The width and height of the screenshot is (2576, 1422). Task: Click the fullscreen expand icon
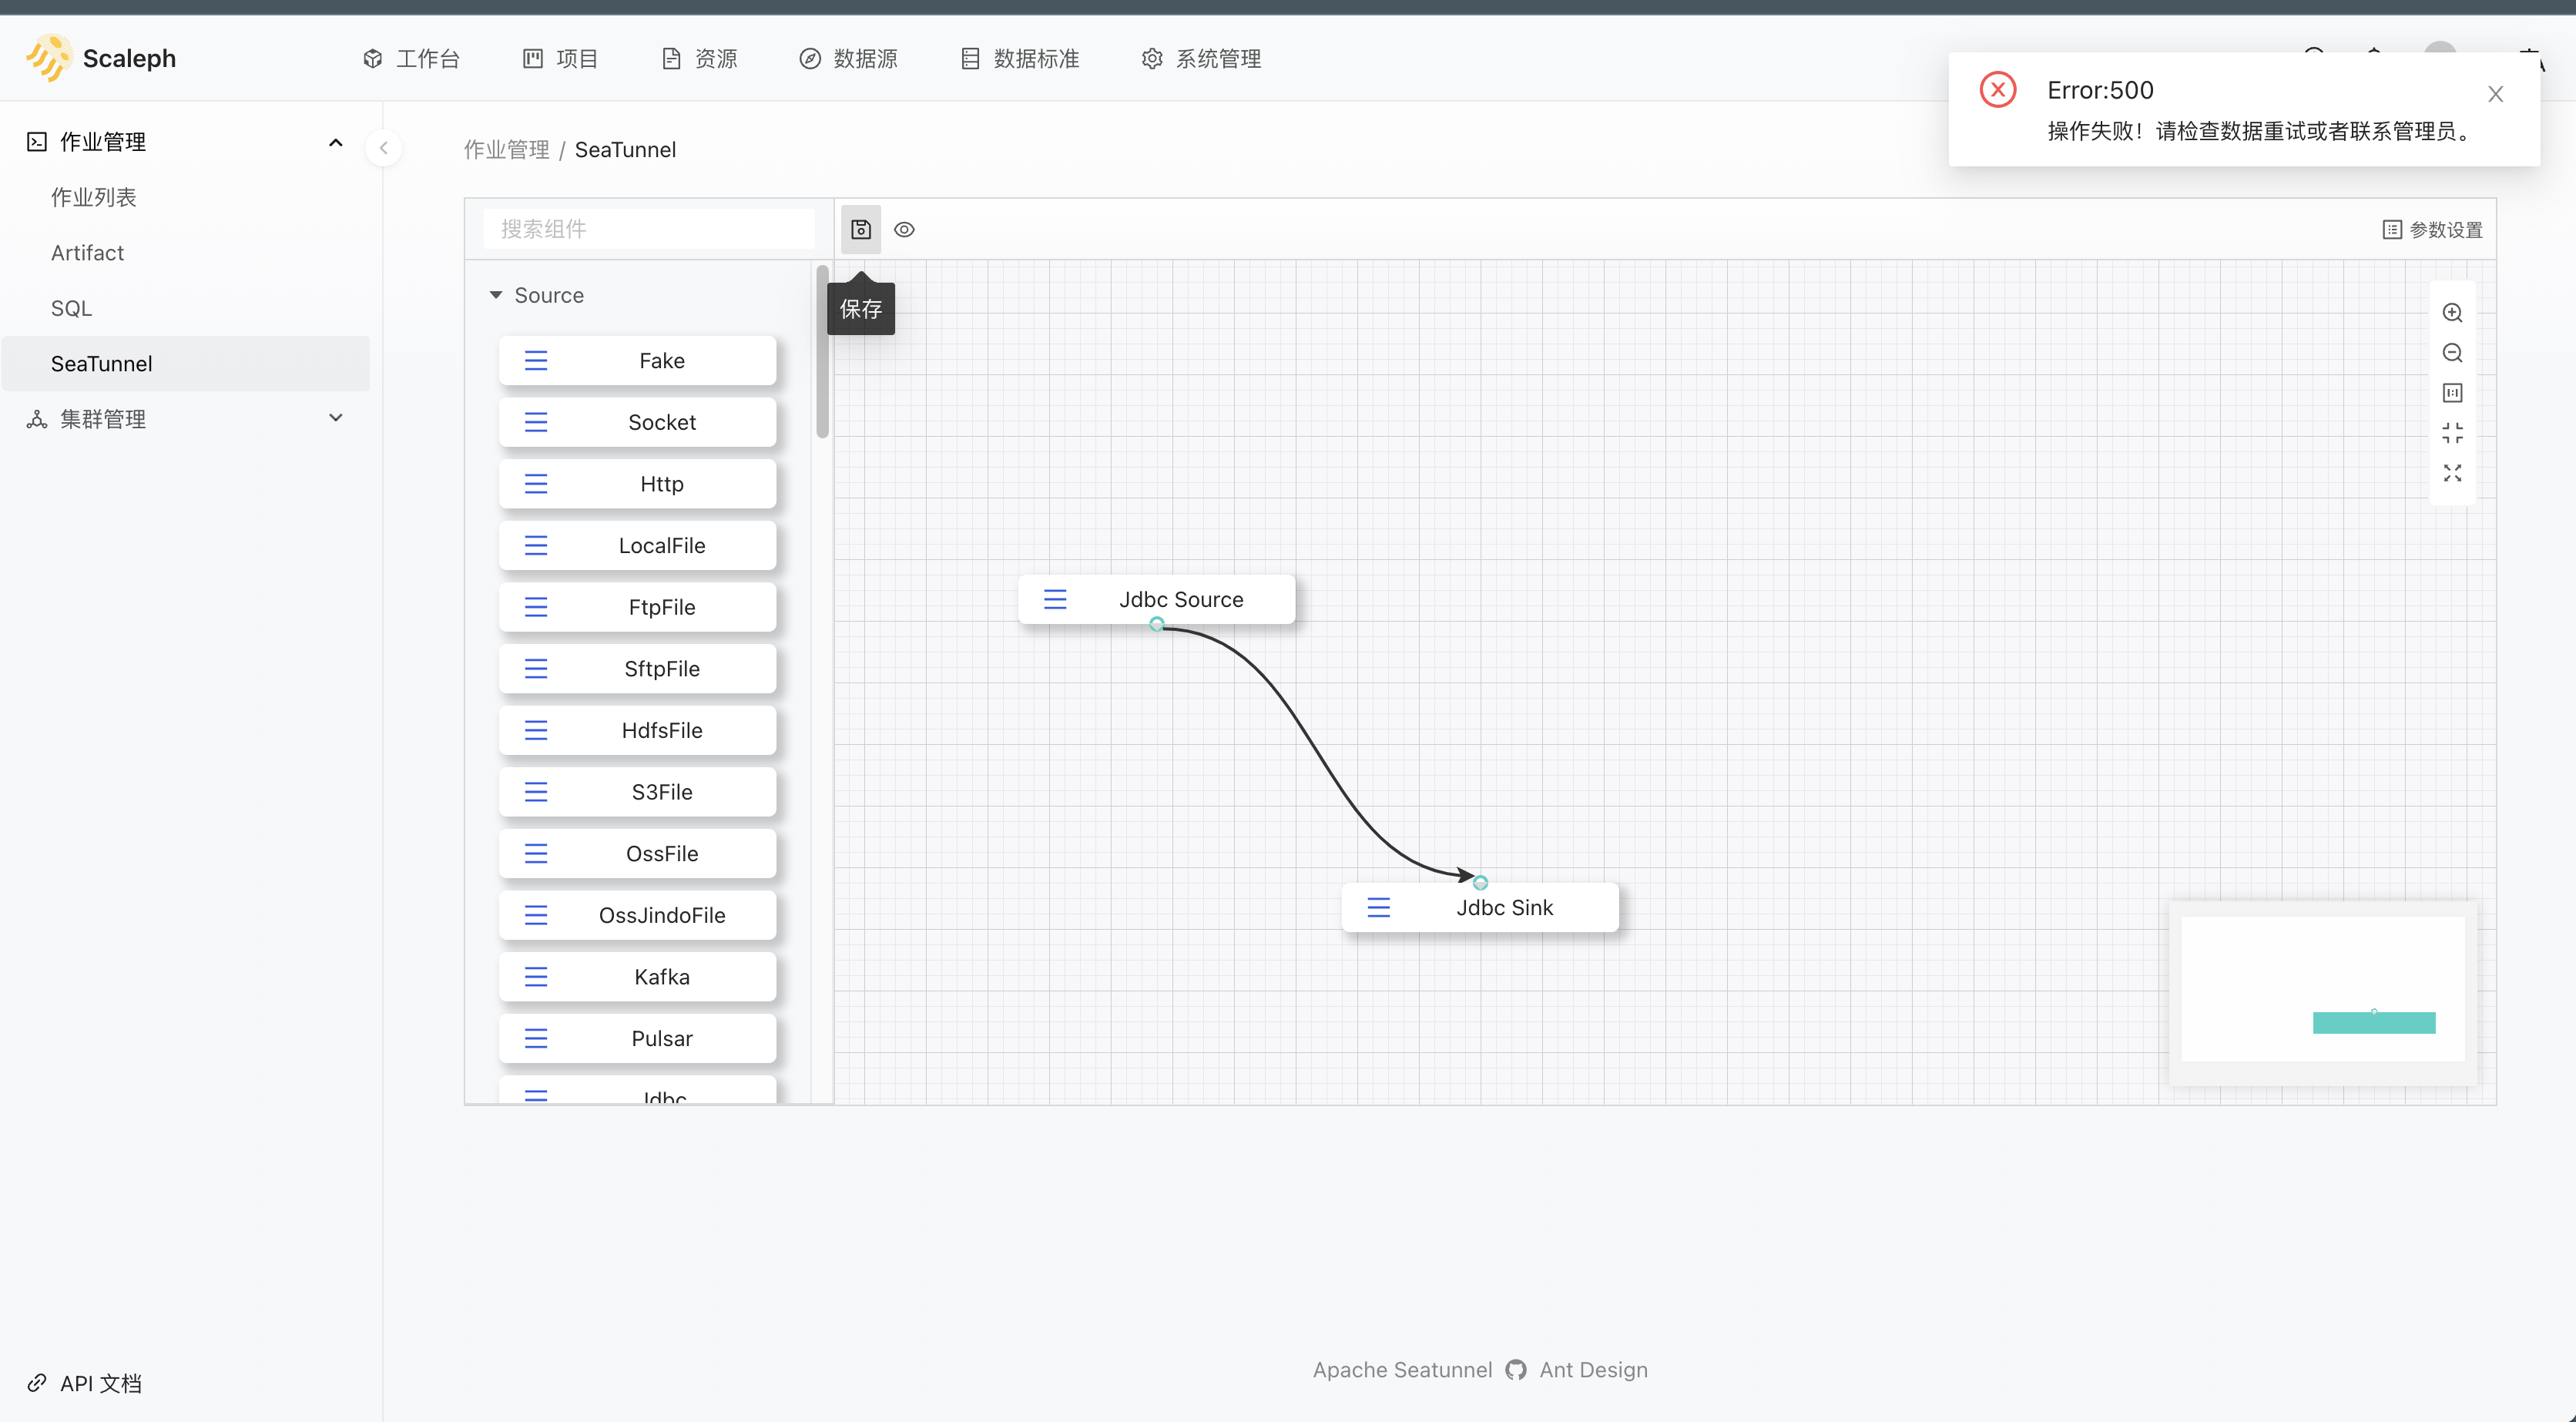tap(2452, 473)
